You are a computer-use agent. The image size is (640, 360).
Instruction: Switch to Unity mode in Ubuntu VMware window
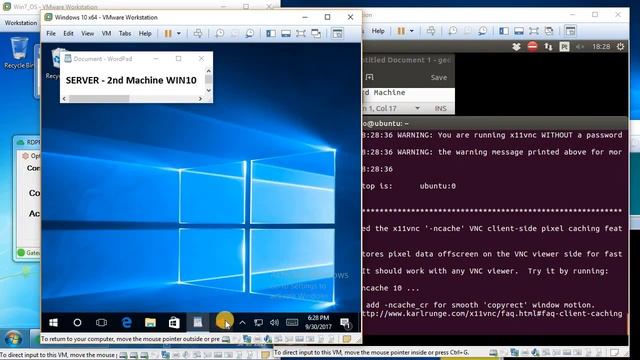point(549,31)
